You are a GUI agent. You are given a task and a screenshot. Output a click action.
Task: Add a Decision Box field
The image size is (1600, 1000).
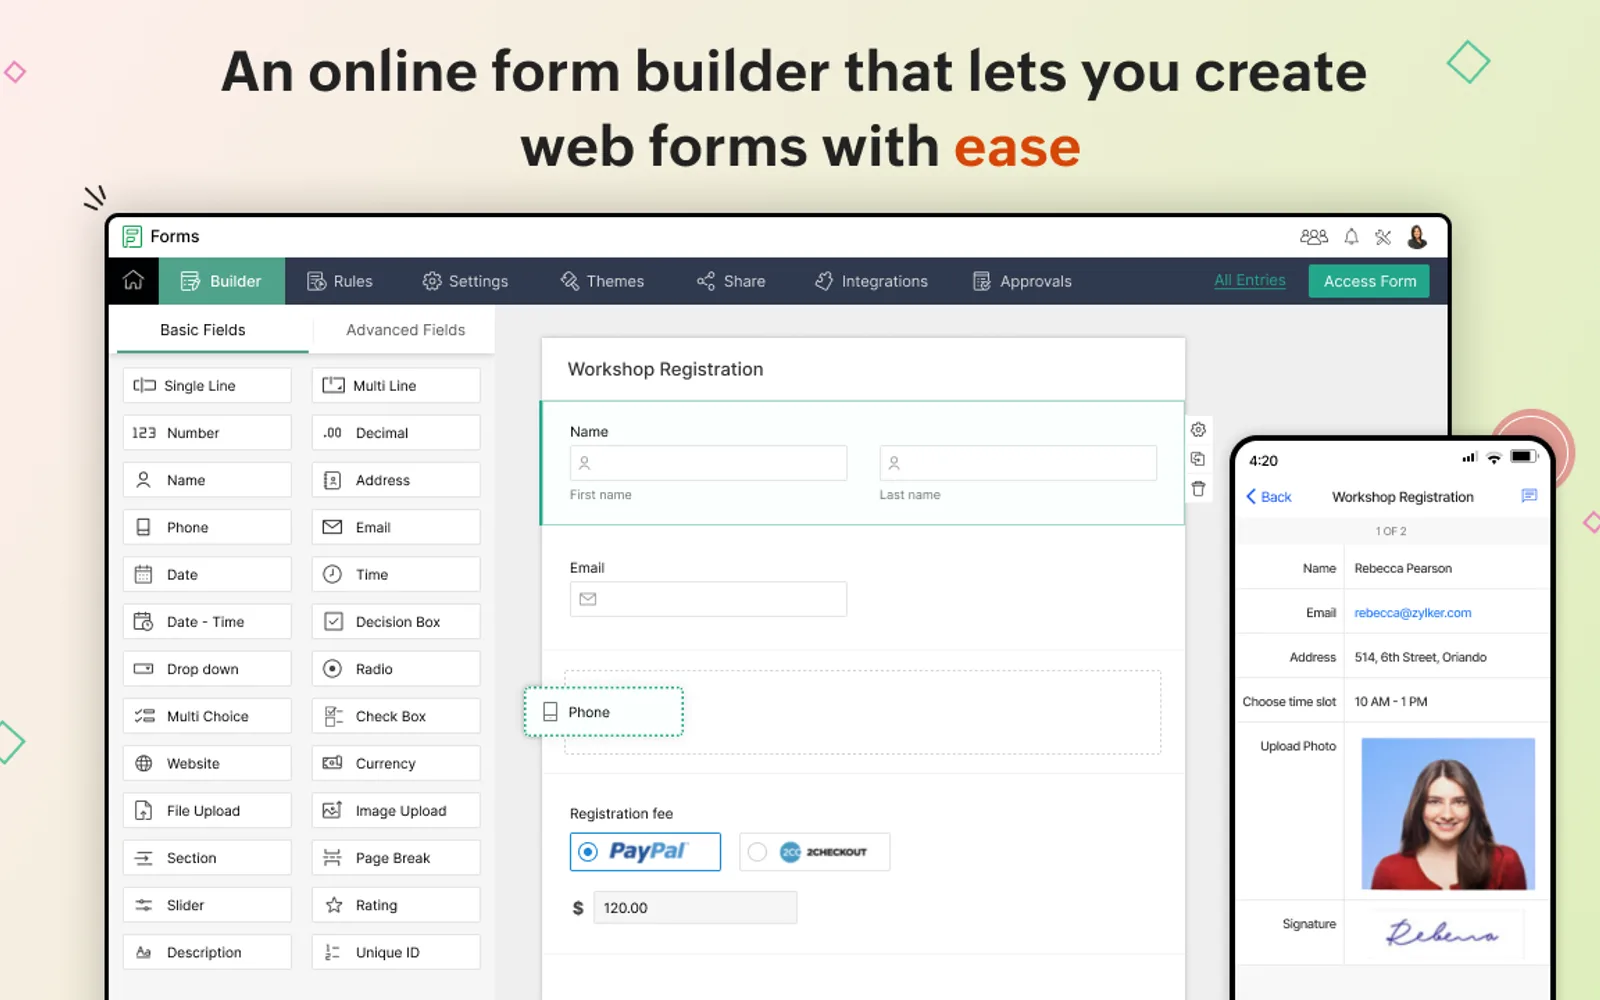(x=396, y=622)
